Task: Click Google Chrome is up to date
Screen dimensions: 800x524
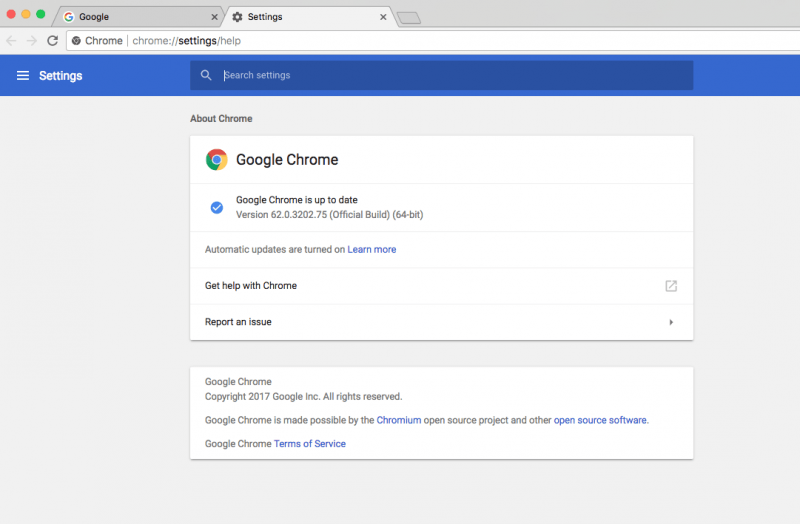Action: coord(296,200)
